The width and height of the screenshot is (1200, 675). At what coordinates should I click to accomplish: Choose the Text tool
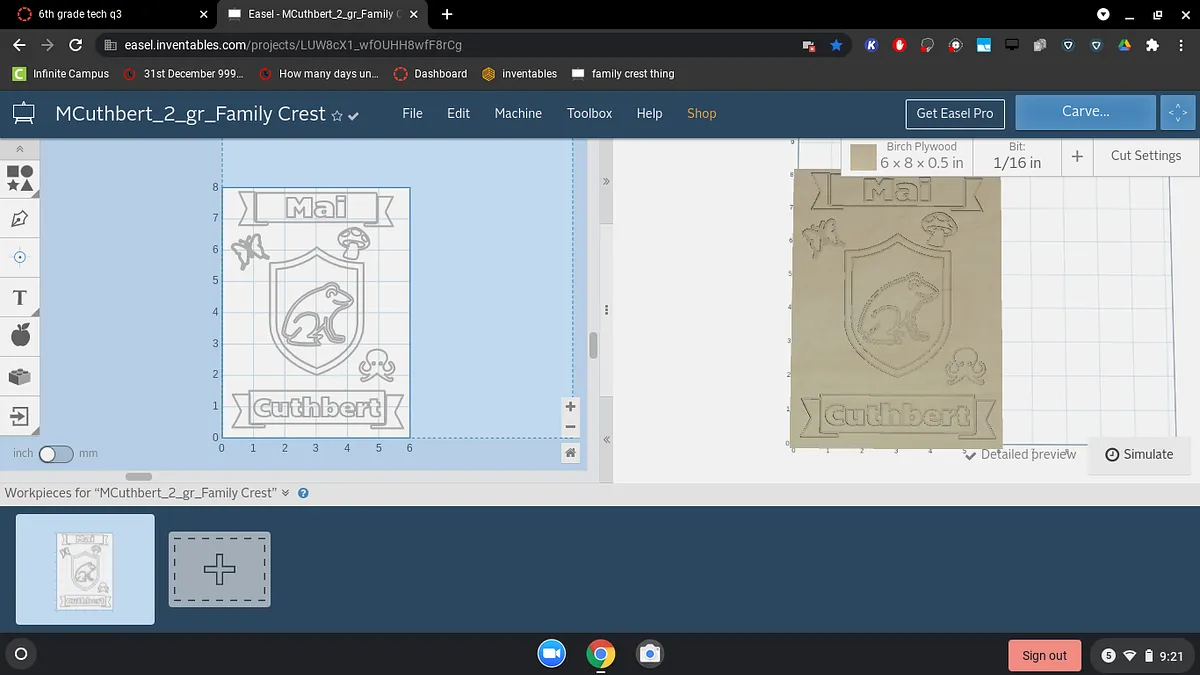tap(20, 297)
